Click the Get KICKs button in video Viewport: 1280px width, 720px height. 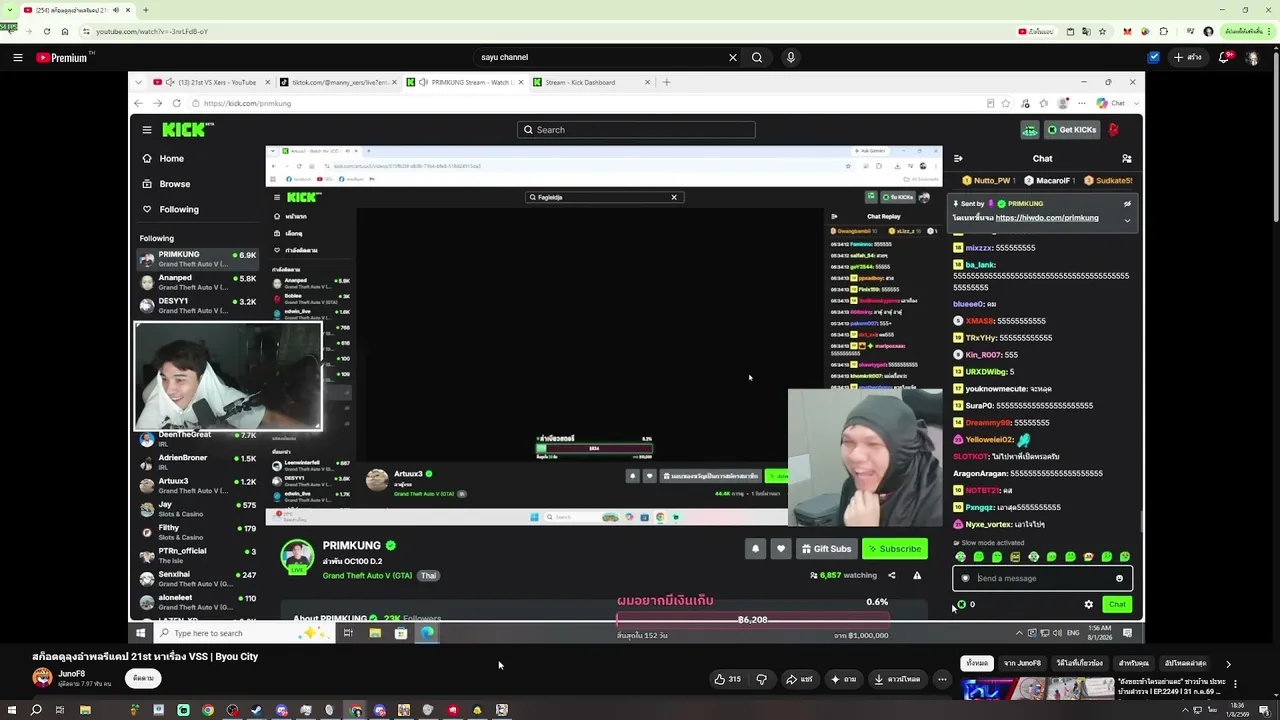coord(1072,130)
